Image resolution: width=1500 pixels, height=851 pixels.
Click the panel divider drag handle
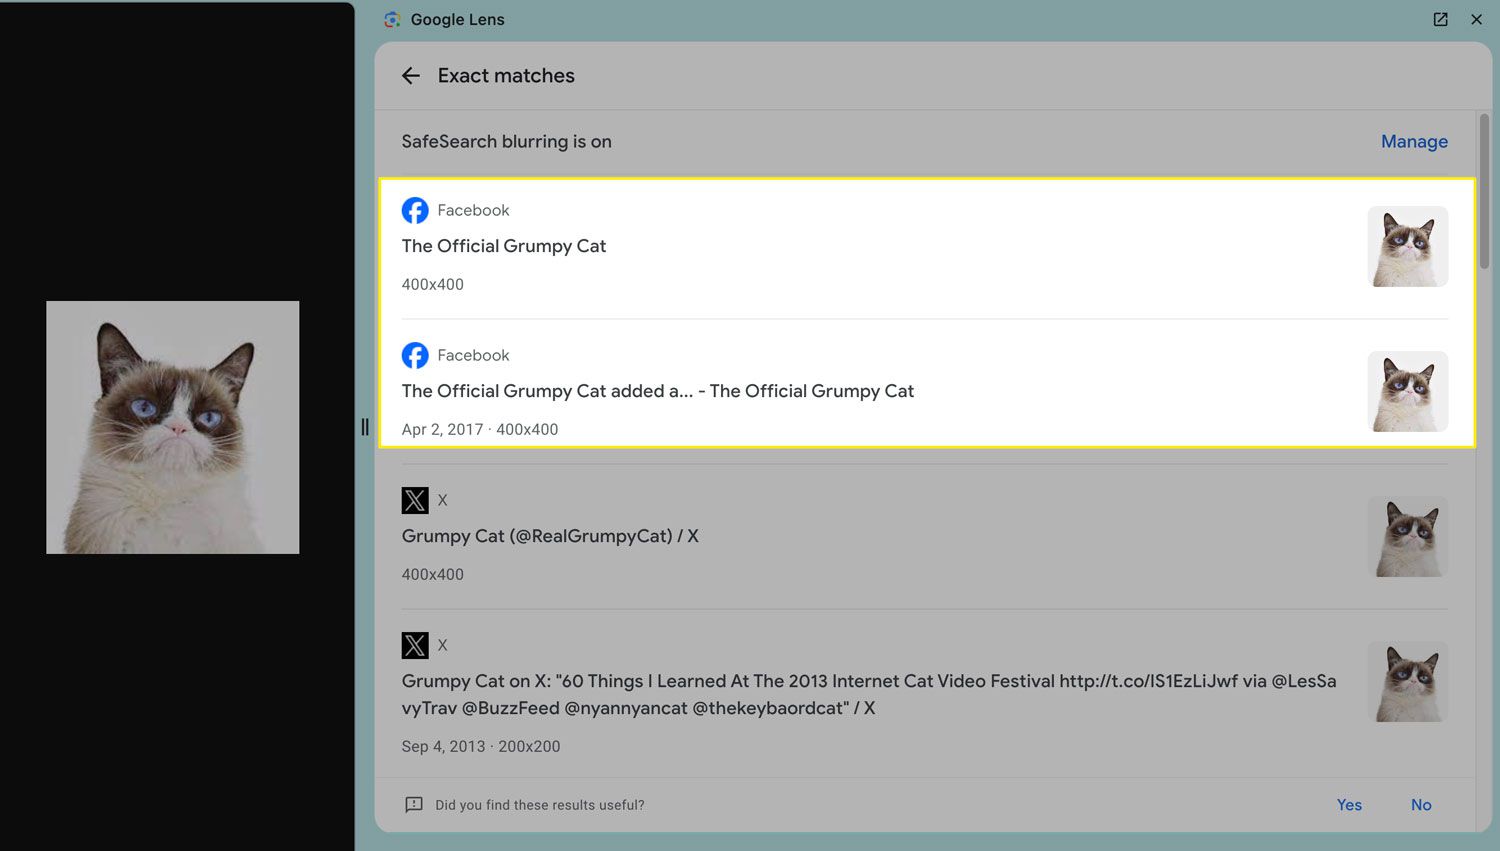click(x=365, y=427)
